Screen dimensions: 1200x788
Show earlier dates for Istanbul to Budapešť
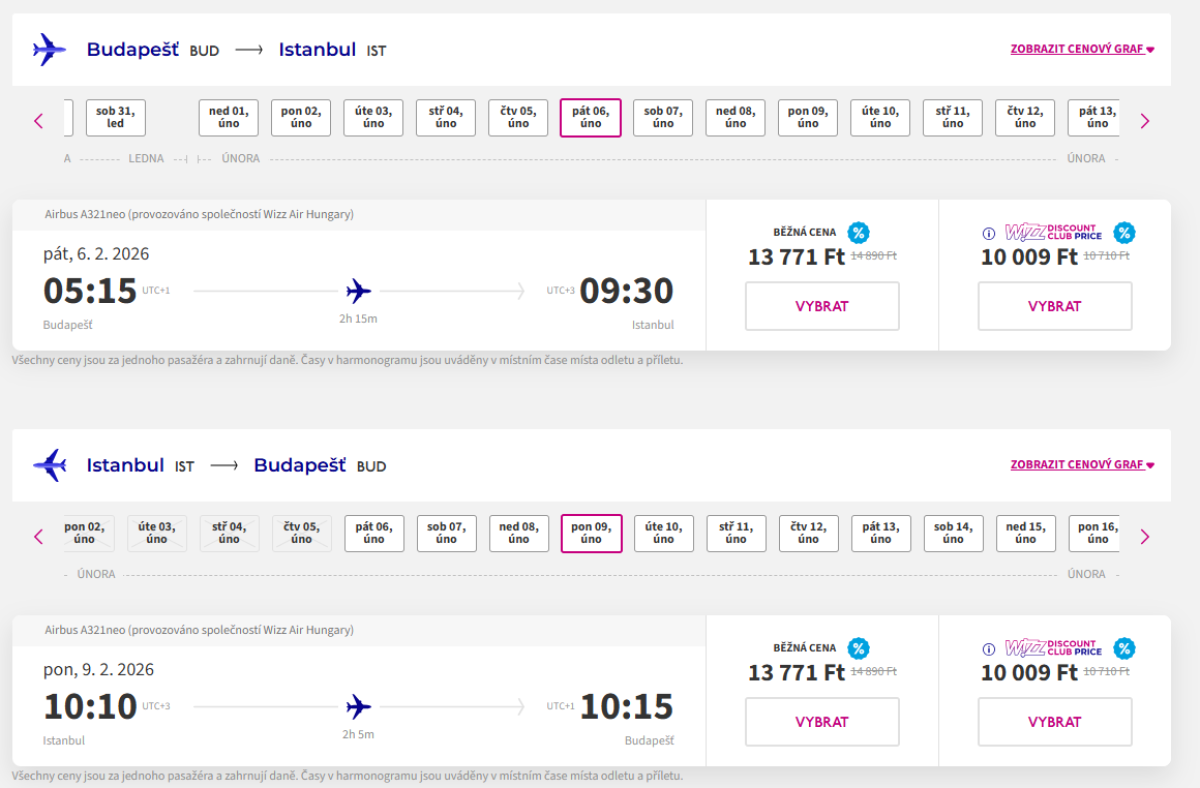pos(39,537)
